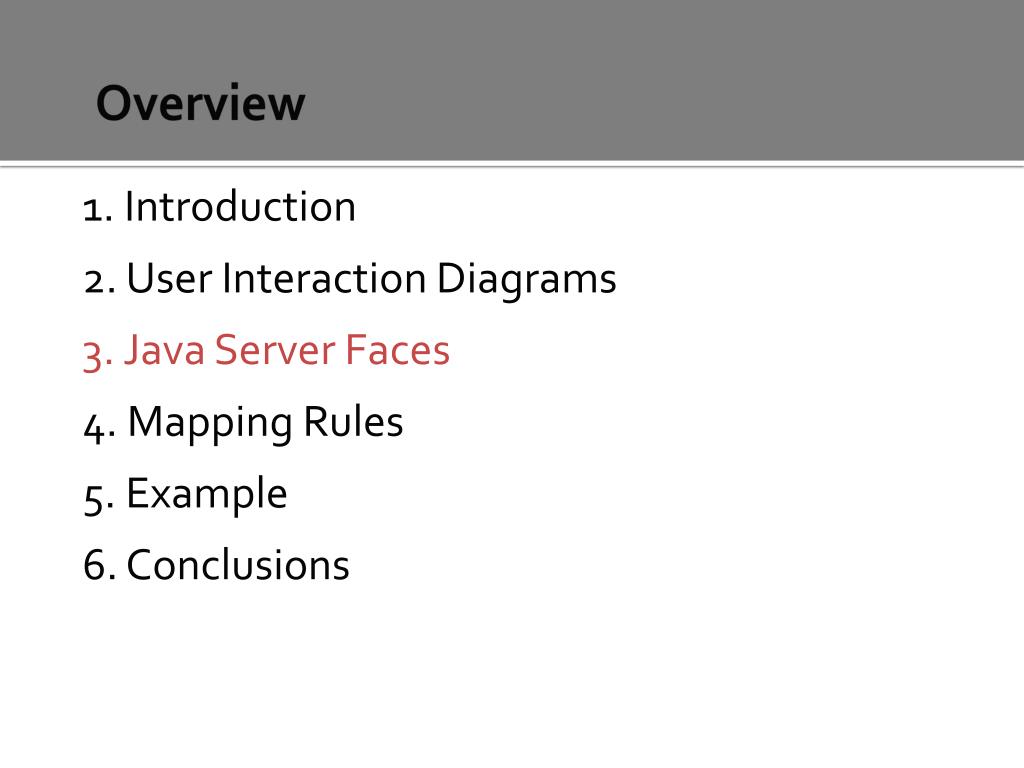1024x768 pixels.
Task: Click the number 6 list marker
Action: click(x=100, y=565)
